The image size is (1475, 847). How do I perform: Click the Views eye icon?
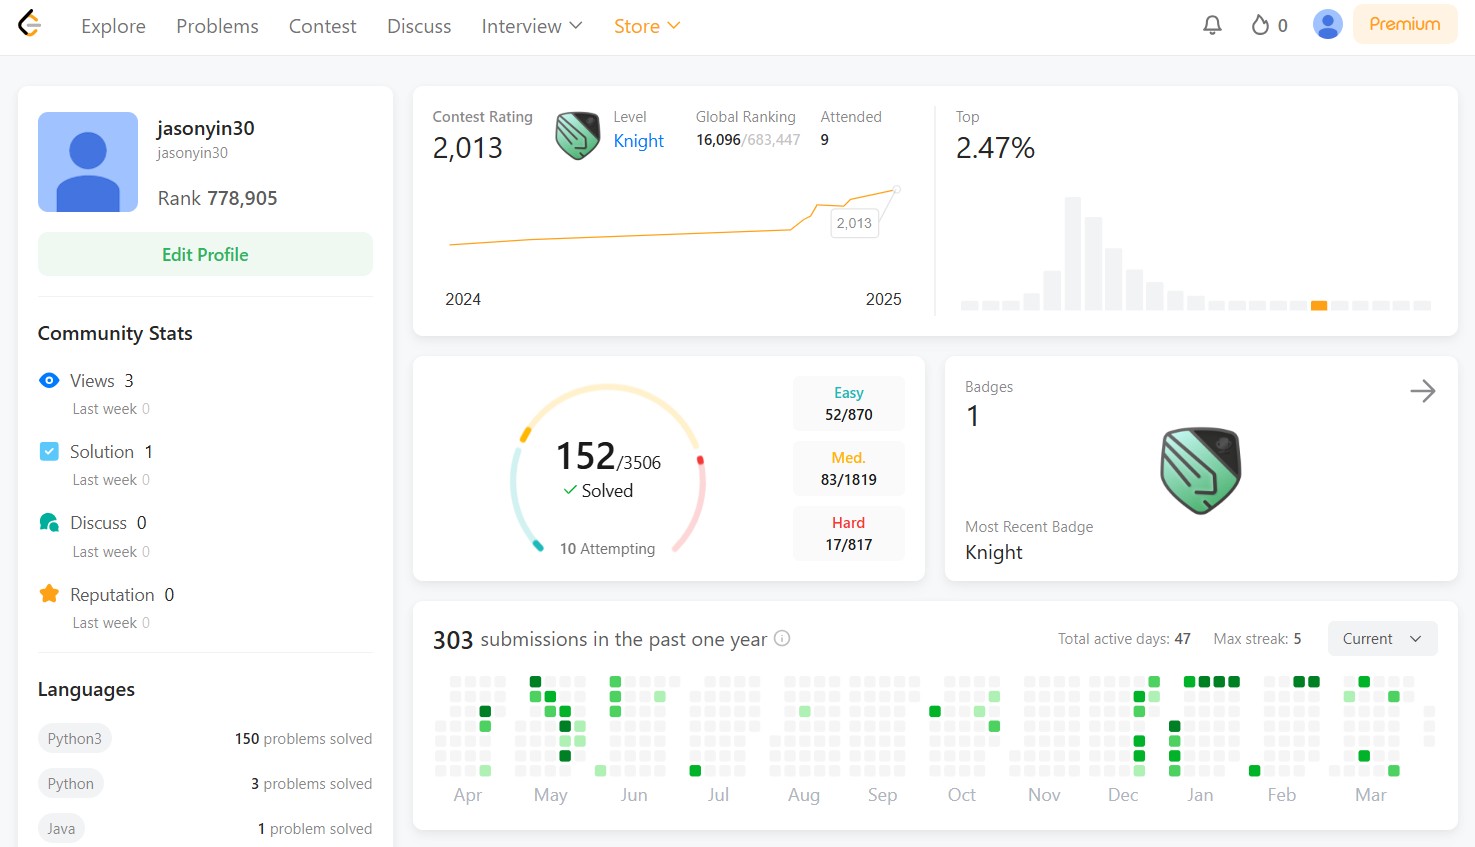click(49, 380)
